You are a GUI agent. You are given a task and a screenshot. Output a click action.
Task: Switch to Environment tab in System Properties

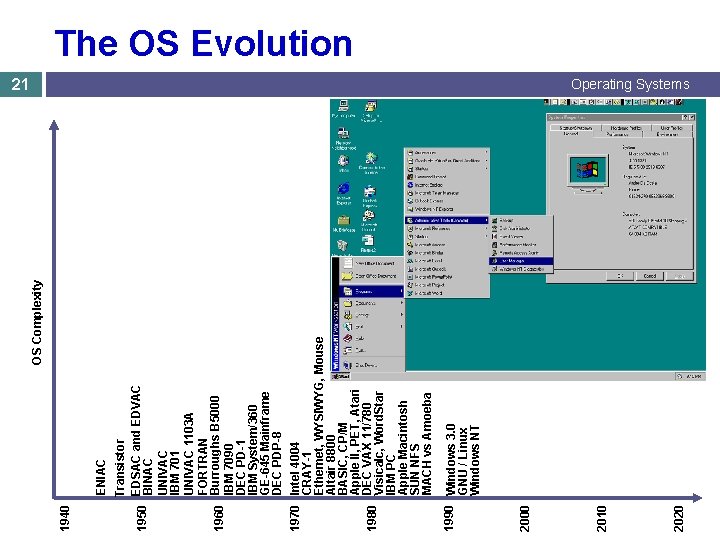[667, 135]
